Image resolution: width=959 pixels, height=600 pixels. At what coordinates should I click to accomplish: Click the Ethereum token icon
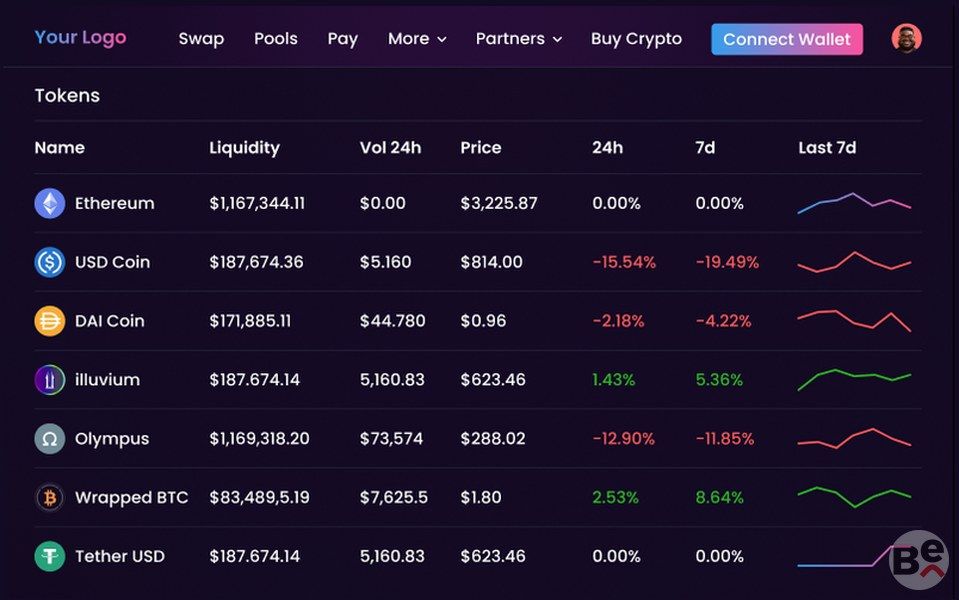(50, 204)
